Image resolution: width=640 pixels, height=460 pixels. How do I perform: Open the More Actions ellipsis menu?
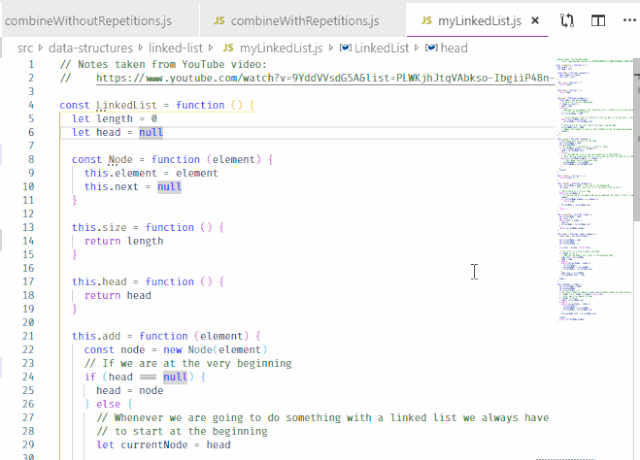point(629,20)
